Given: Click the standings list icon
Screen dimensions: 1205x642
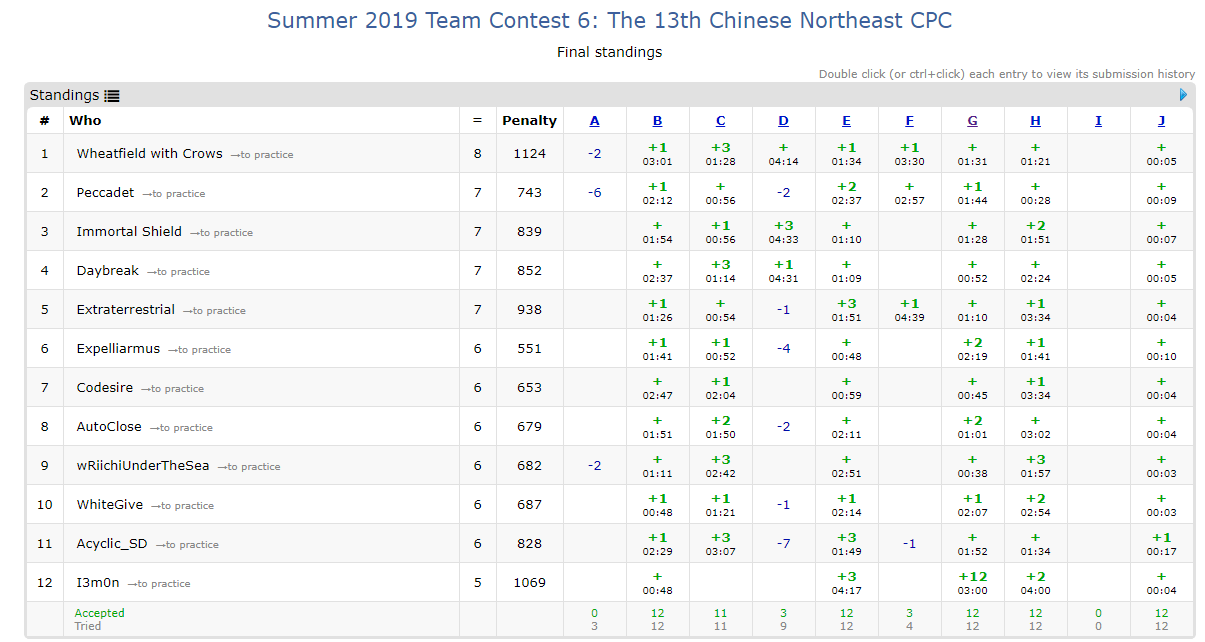Looking at the screenshot, I should [112, 96].
